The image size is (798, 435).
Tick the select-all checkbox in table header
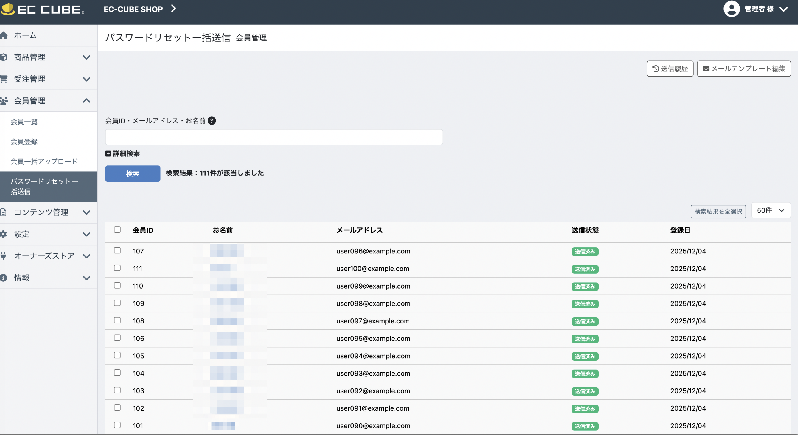coord(118,229)
